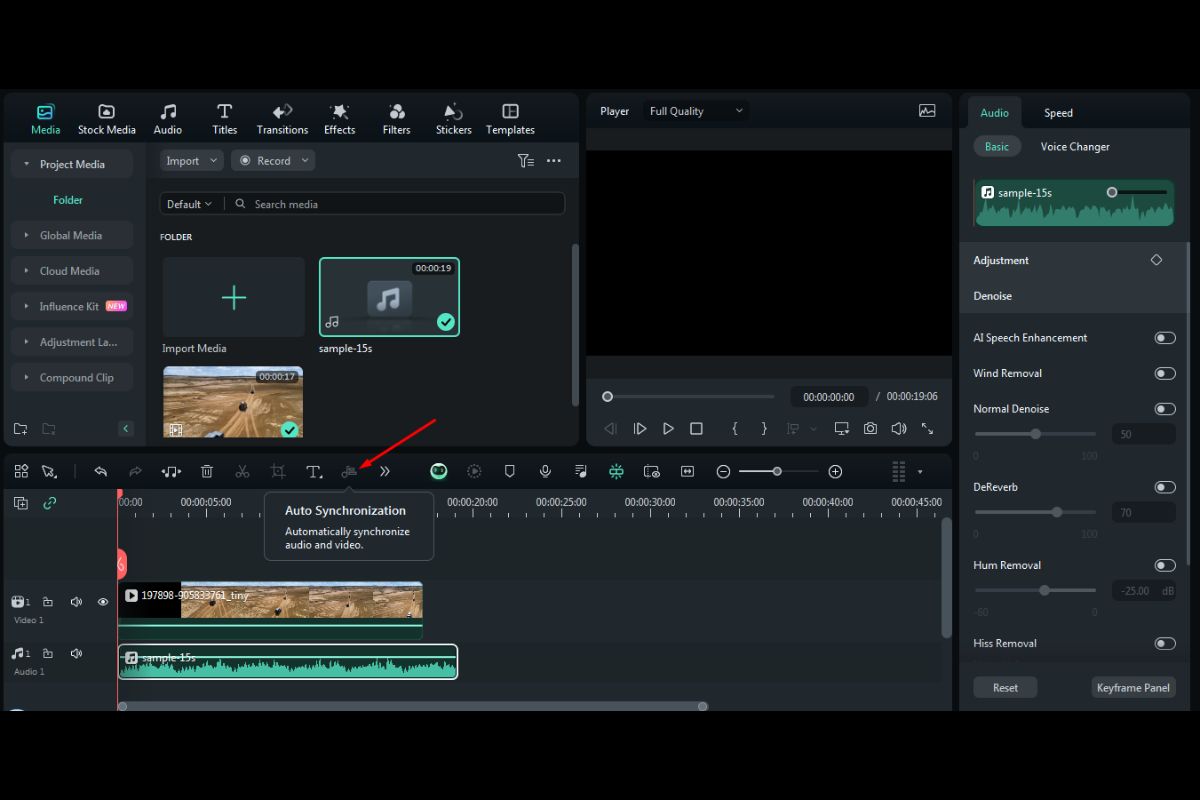Switch on Hum Removal
1200x800 pixels.
pos(1165,565)
